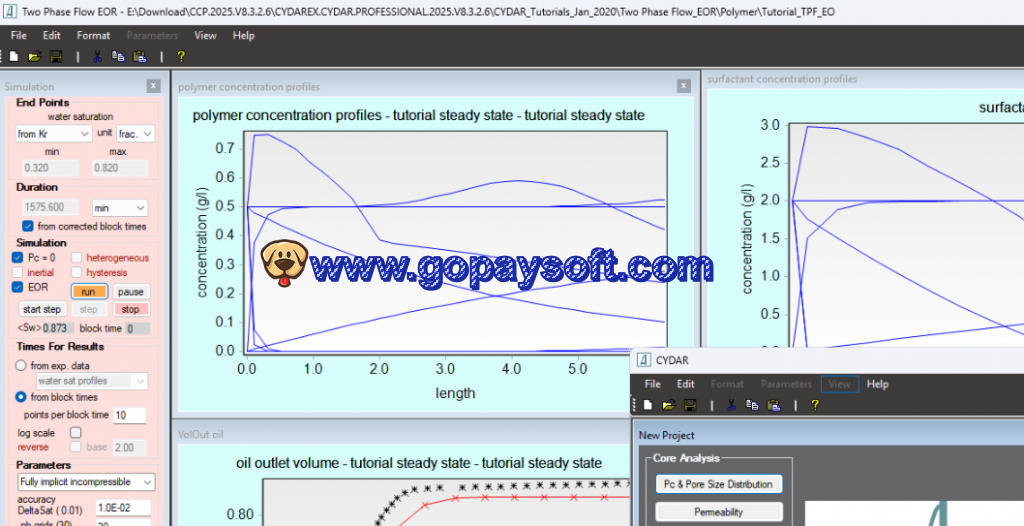
Task: Toggle from corrected block times checkbox
Action: tap(27, 226)
